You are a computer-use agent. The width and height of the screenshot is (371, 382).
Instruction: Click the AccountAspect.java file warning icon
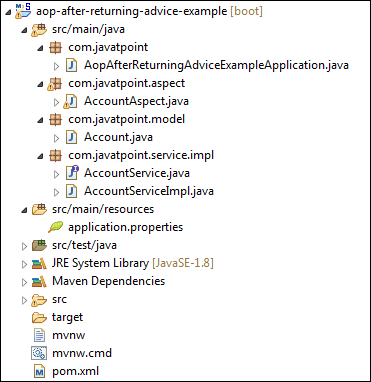(70, 101)
